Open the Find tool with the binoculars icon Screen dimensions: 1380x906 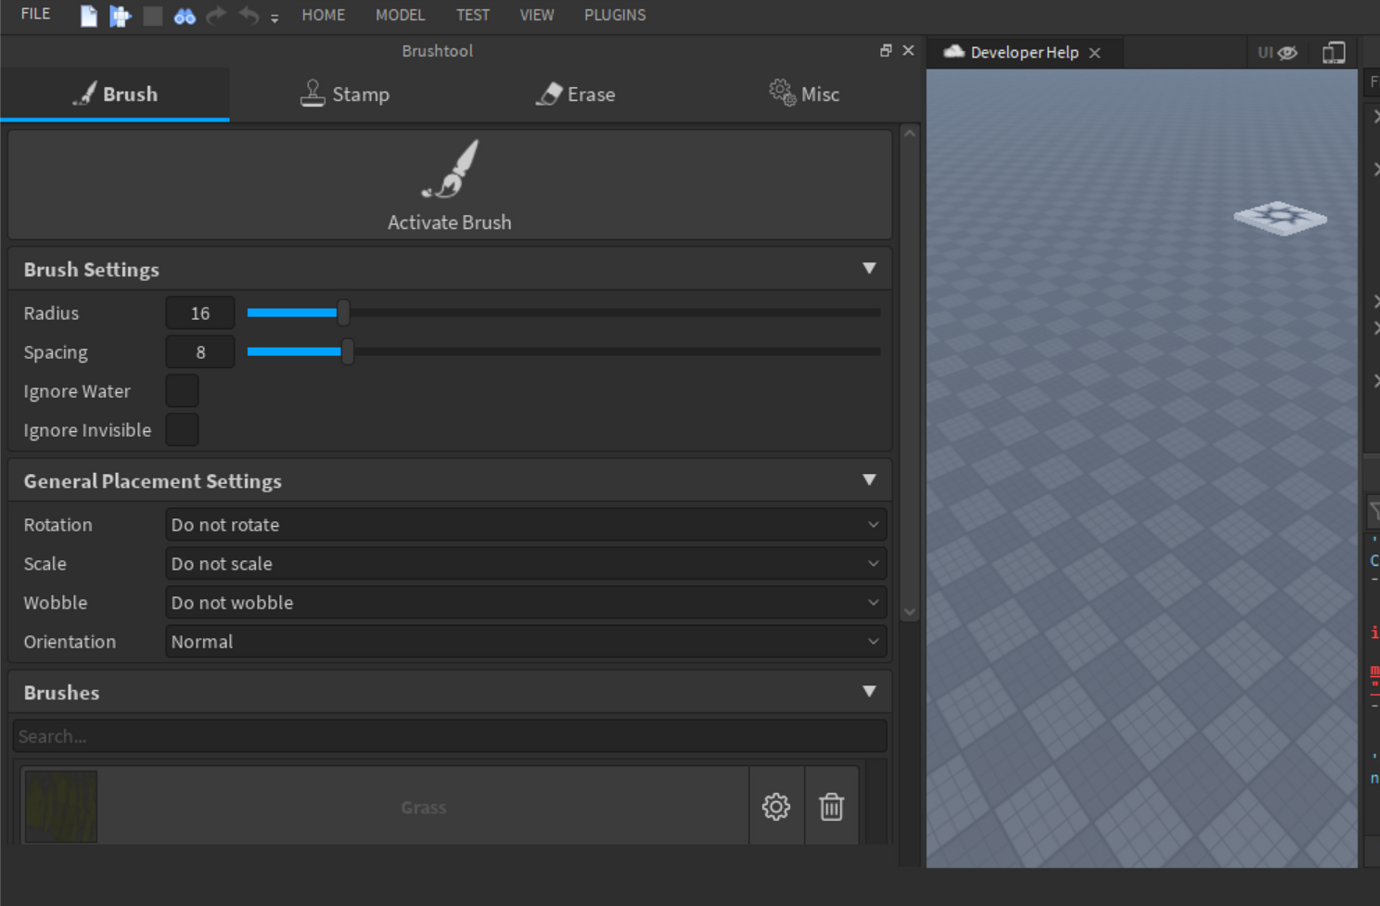[184, 15]
